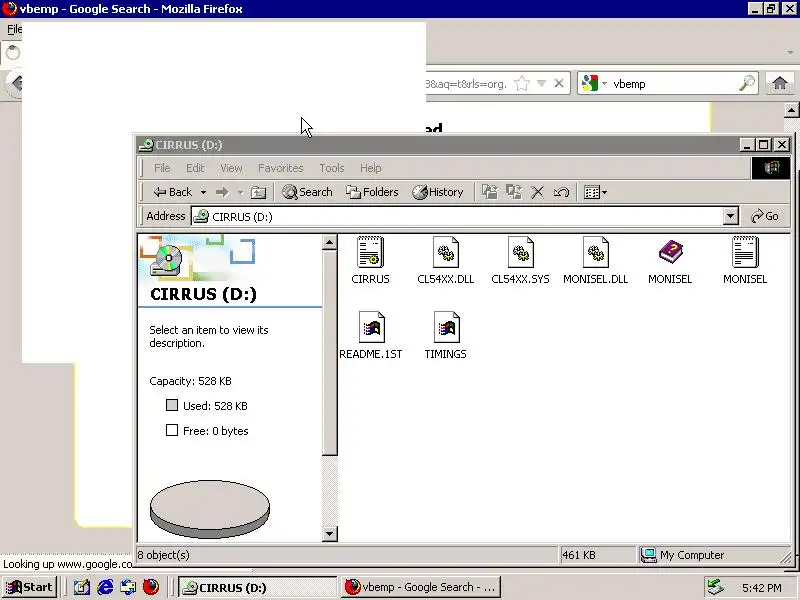The image size is (800, 600).
Task: Click the Go button beside Address bar
Action: 765,216
